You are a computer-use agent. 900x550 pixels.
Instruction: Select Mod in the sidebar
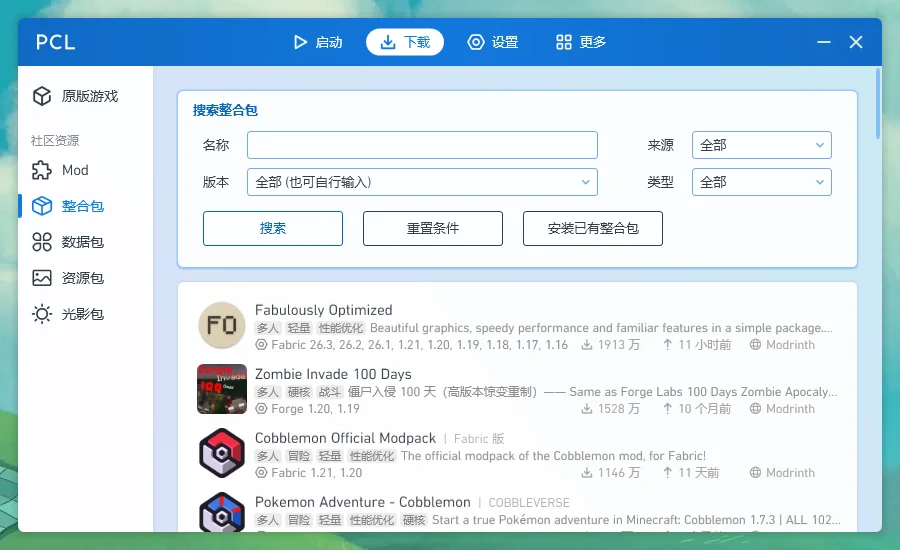point(86,170)
